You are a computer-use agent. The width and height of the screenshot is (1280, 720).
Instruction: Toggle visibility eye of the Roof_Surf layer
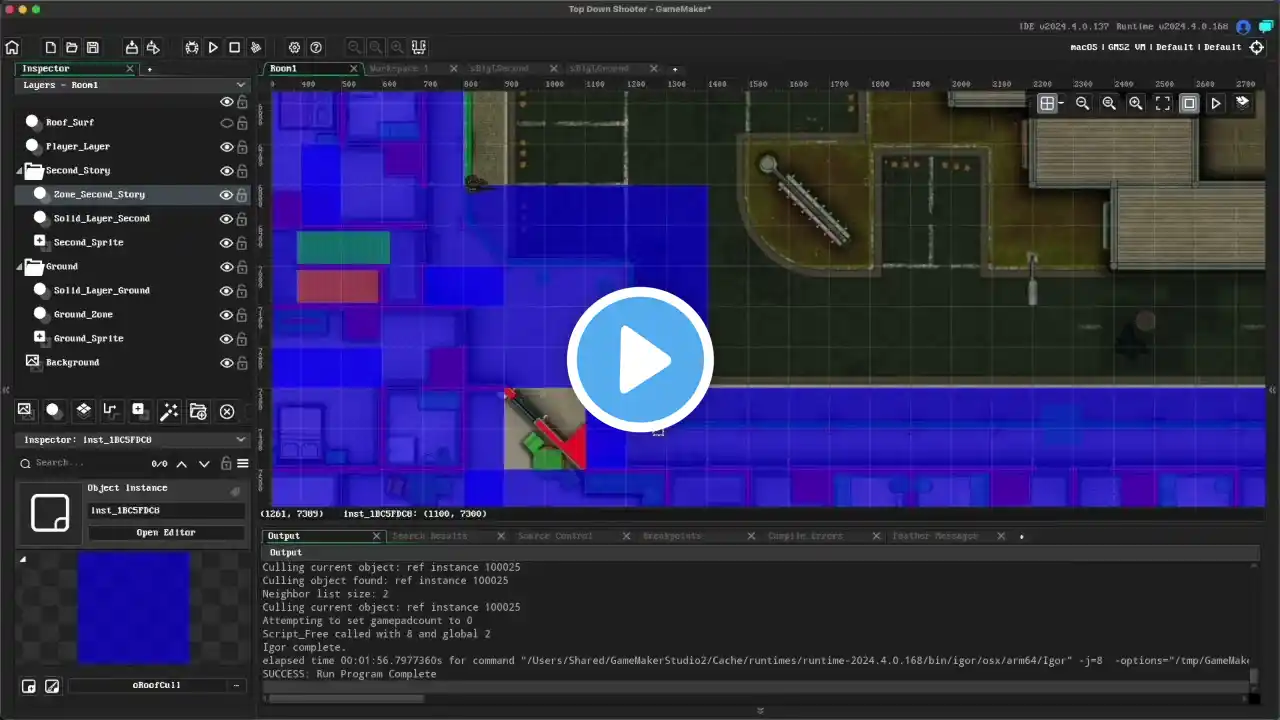[227, 123]
